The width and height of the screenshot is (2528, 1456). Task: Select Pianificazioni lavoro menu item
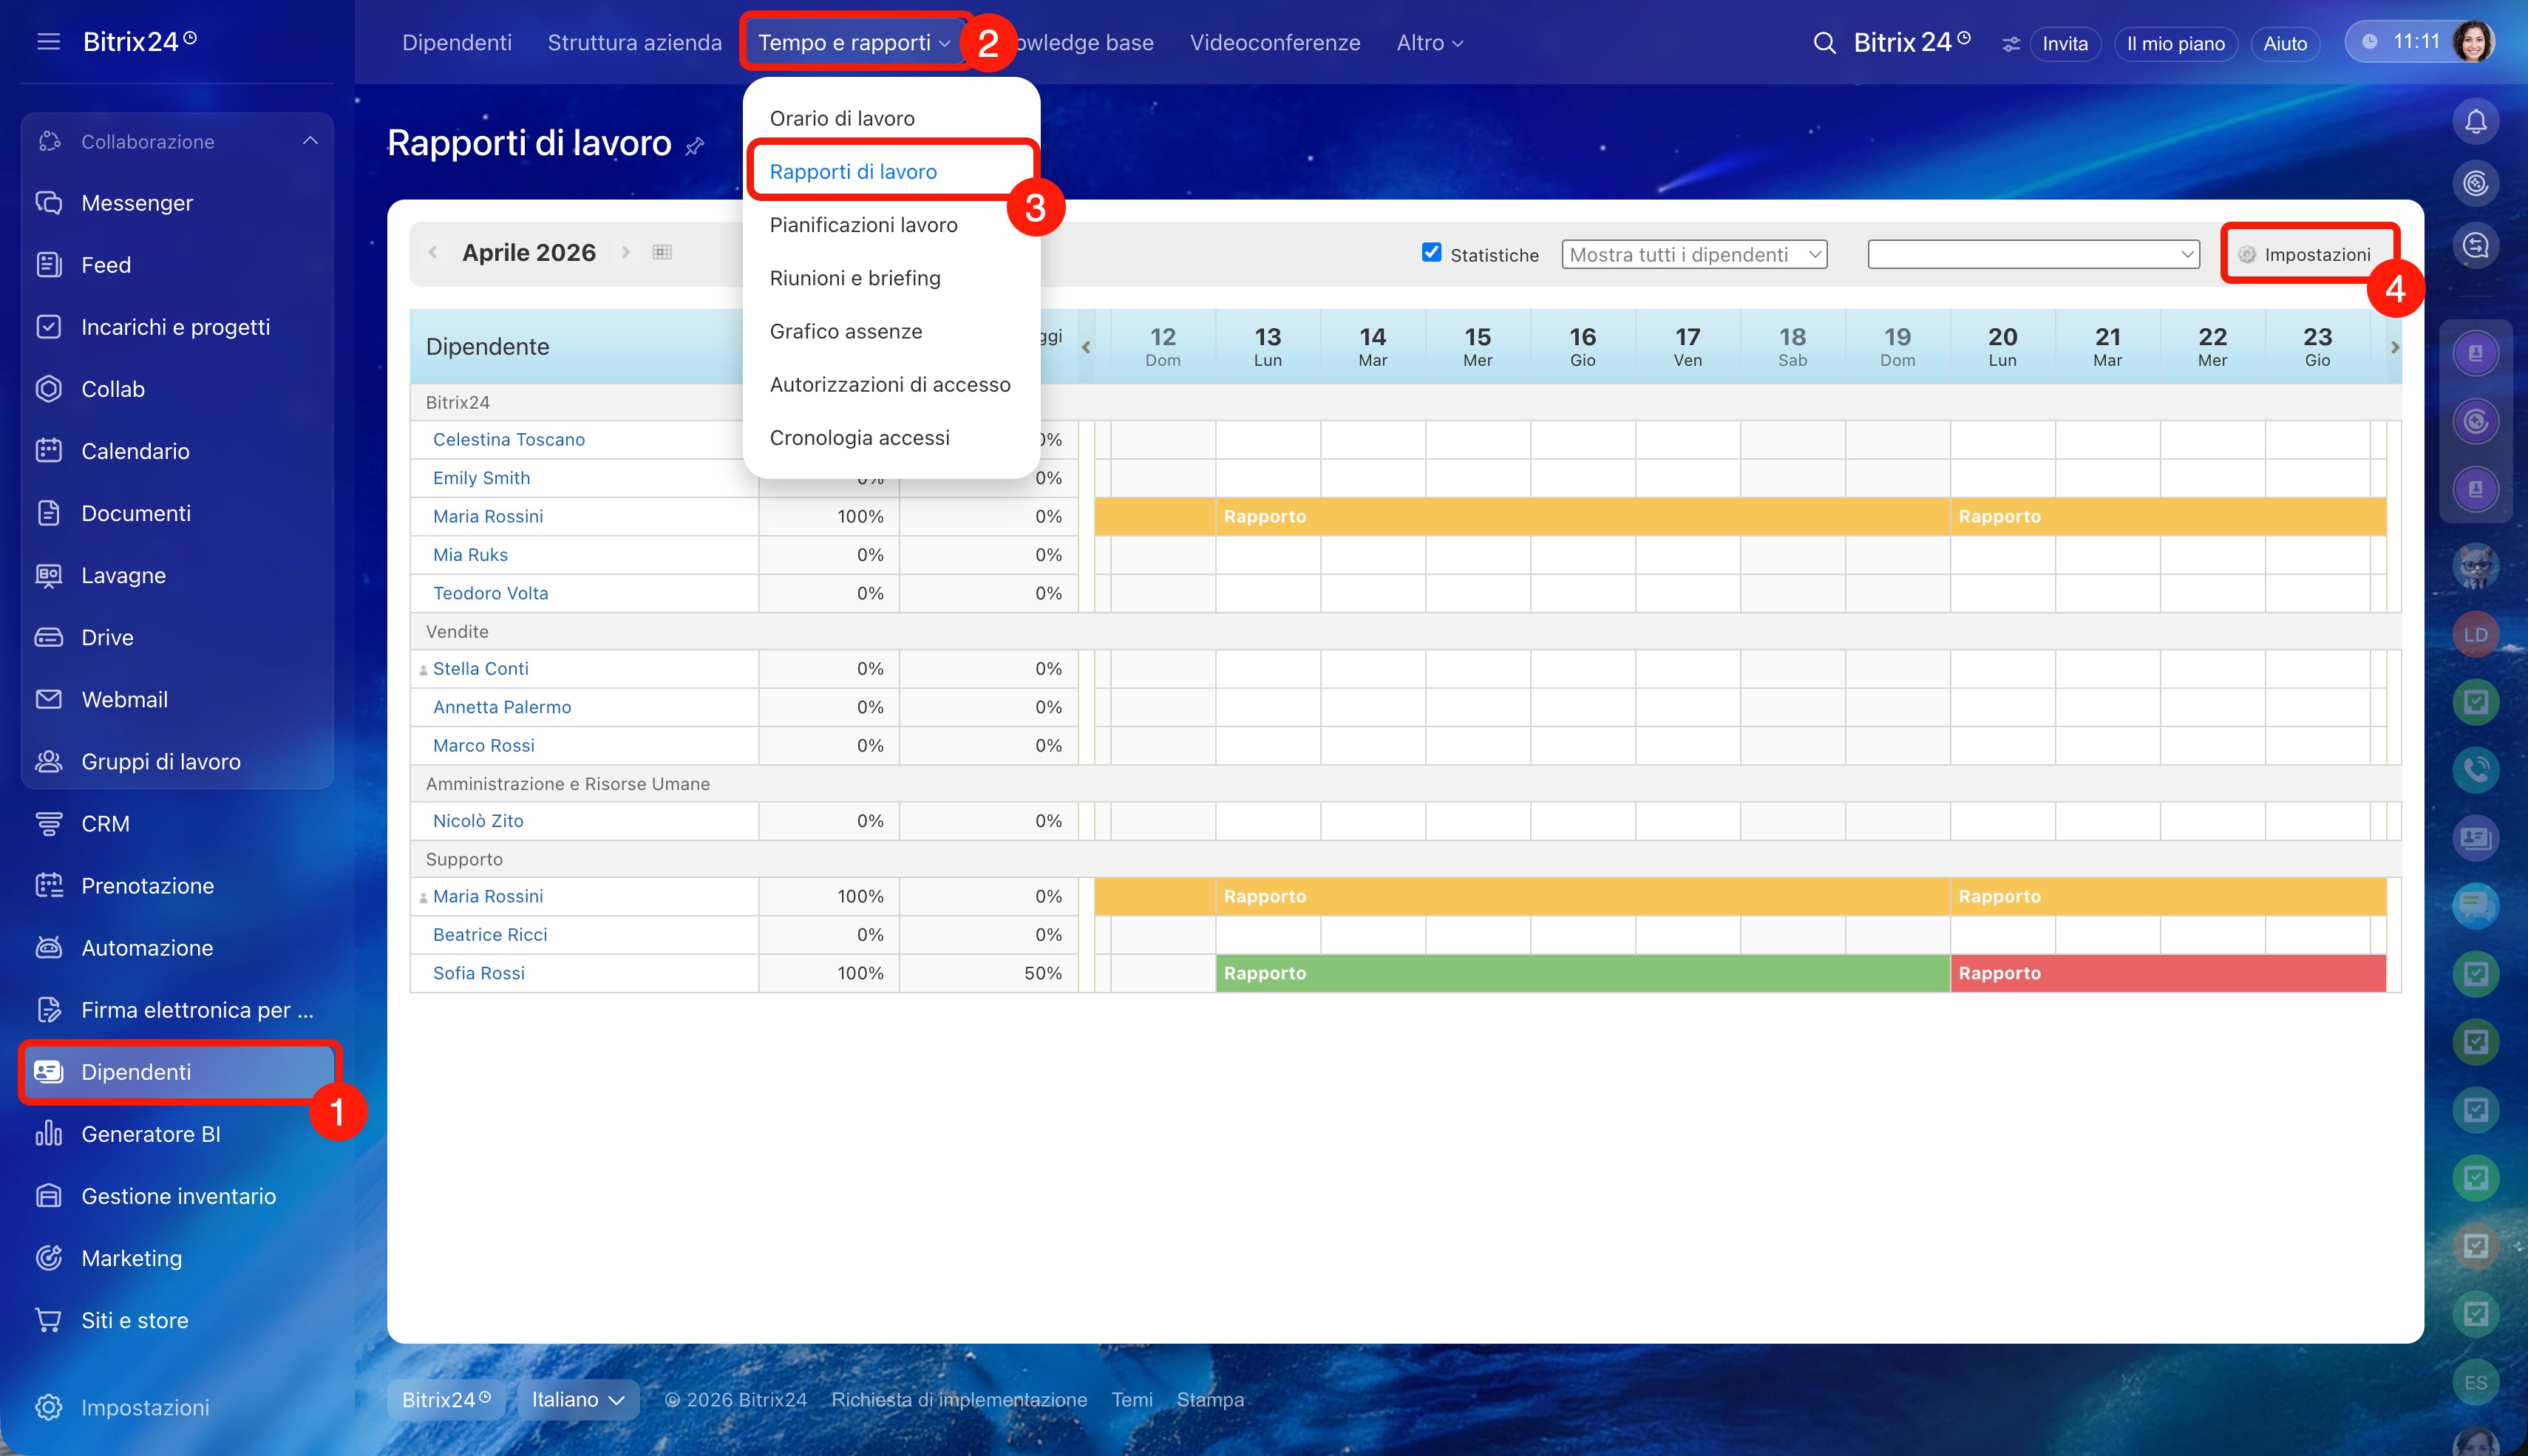863,225
